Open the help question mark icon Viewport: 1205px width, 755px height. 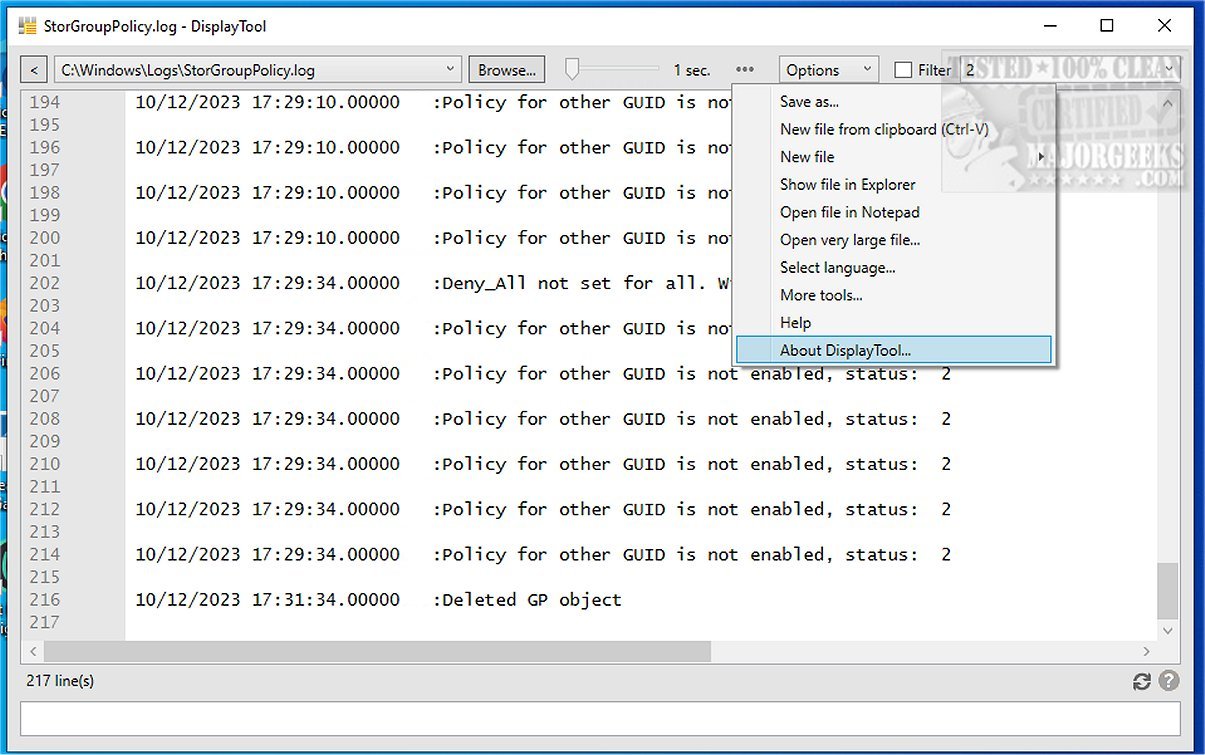pyautogui.click(x=1168, y=682)
